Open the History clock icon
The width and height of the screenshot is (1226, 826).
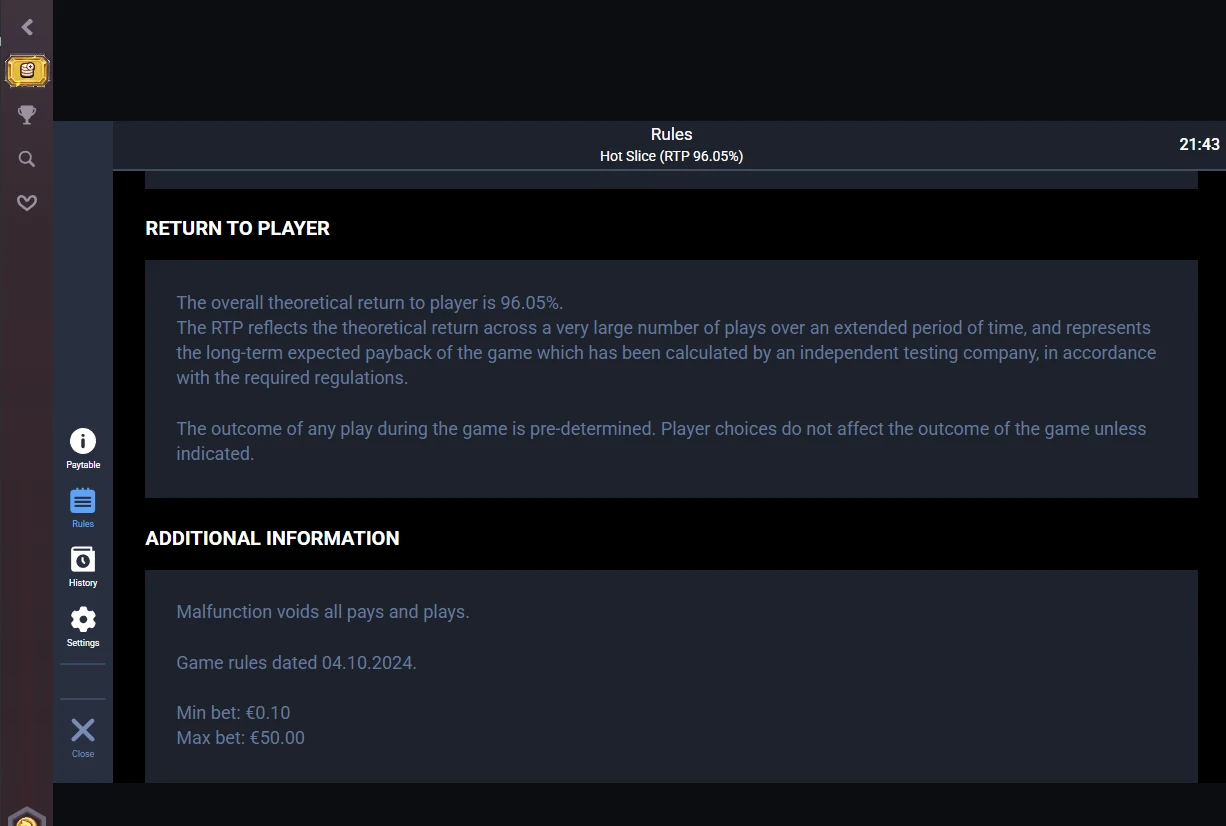click(83, 559)
